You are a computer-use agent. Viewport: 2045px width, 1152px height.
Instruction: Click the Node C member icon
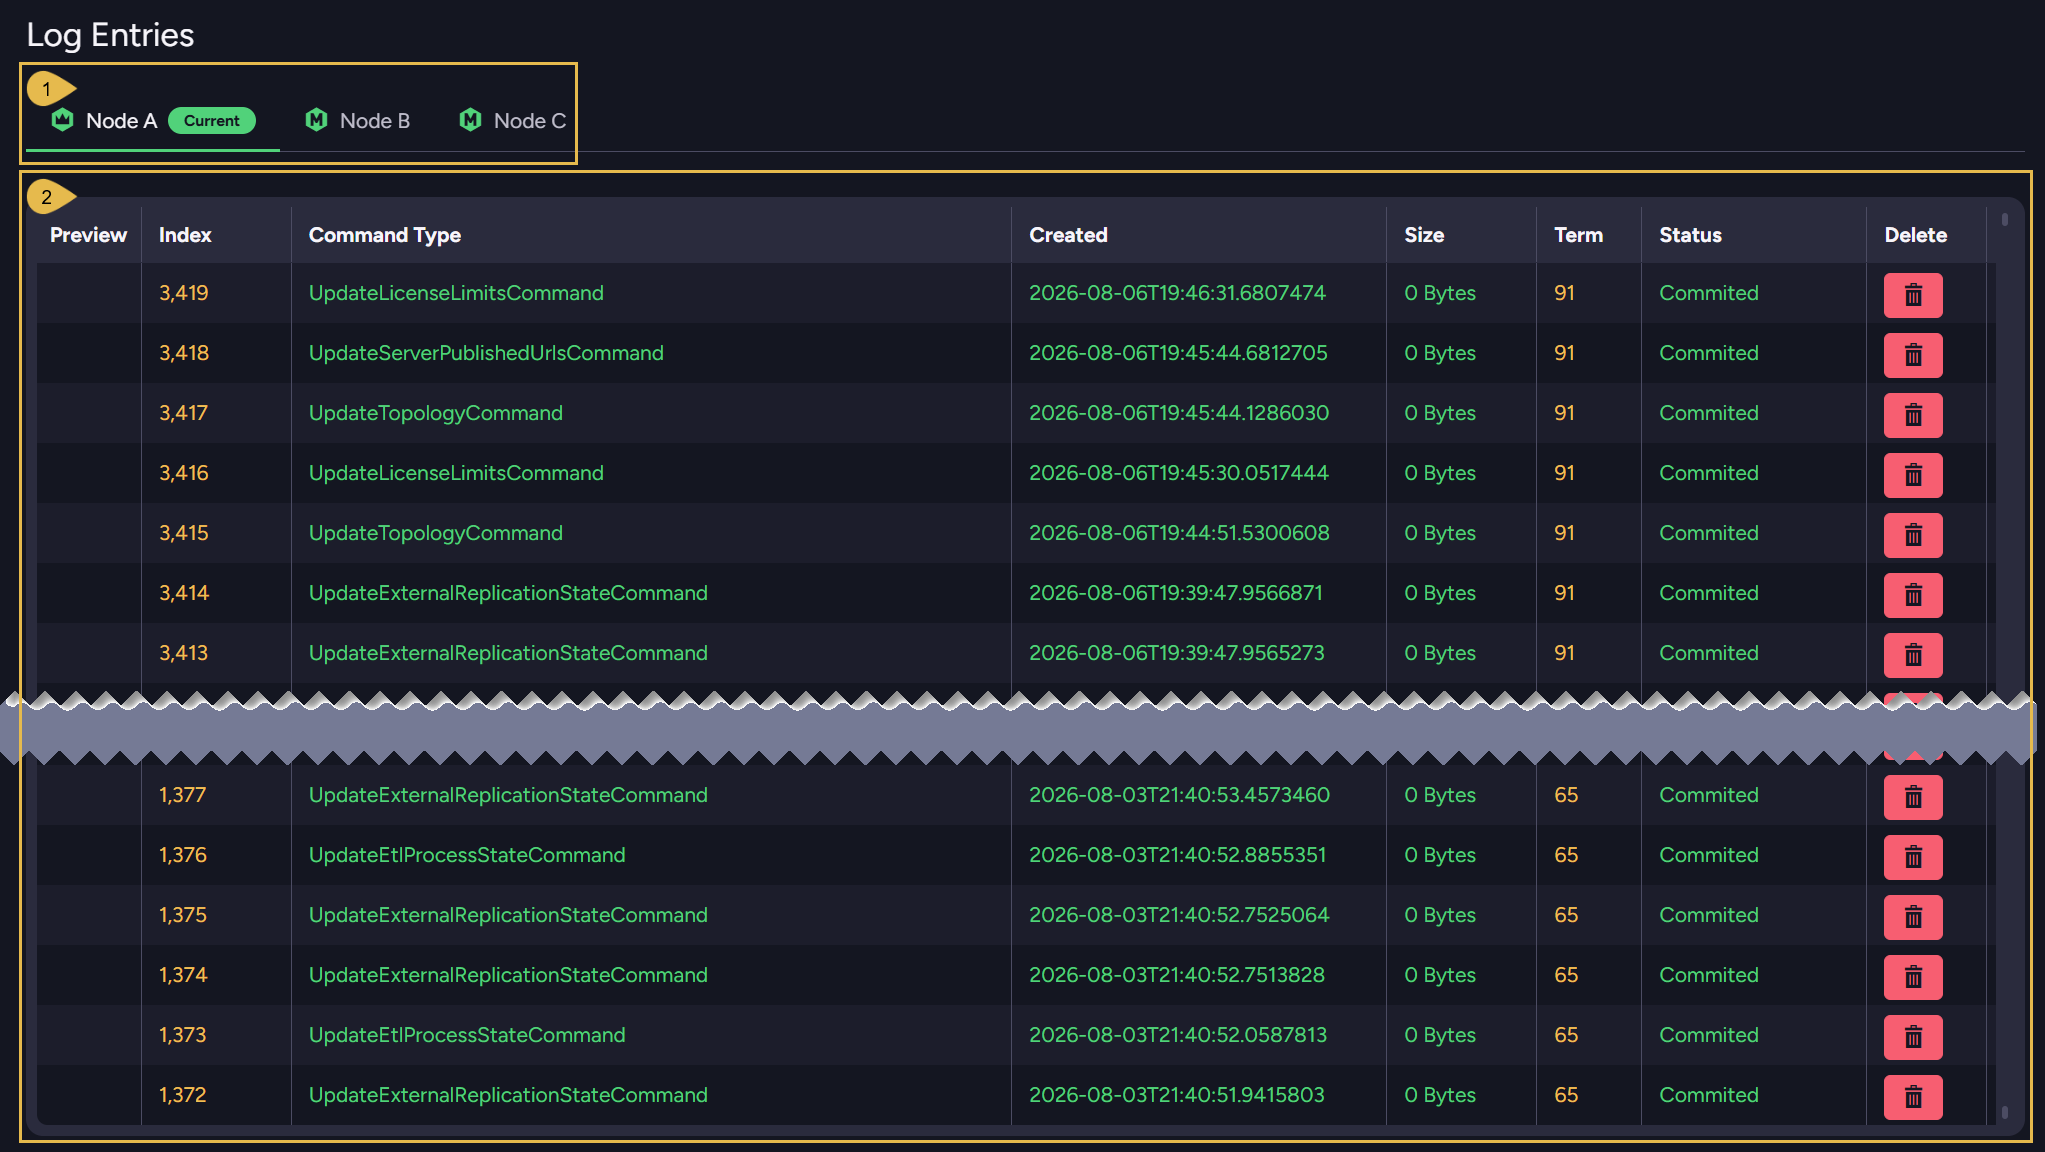pos(470,120)
